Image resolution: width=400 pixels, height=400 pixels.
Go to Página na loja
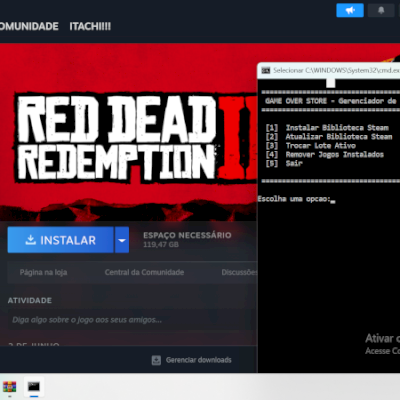pyautogui.click(x=43, y=272)
